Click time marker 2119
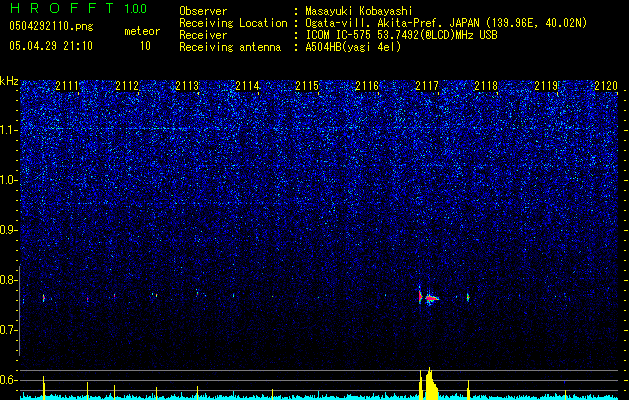Viewport: 629px width, 400px height. coord(547,86)
